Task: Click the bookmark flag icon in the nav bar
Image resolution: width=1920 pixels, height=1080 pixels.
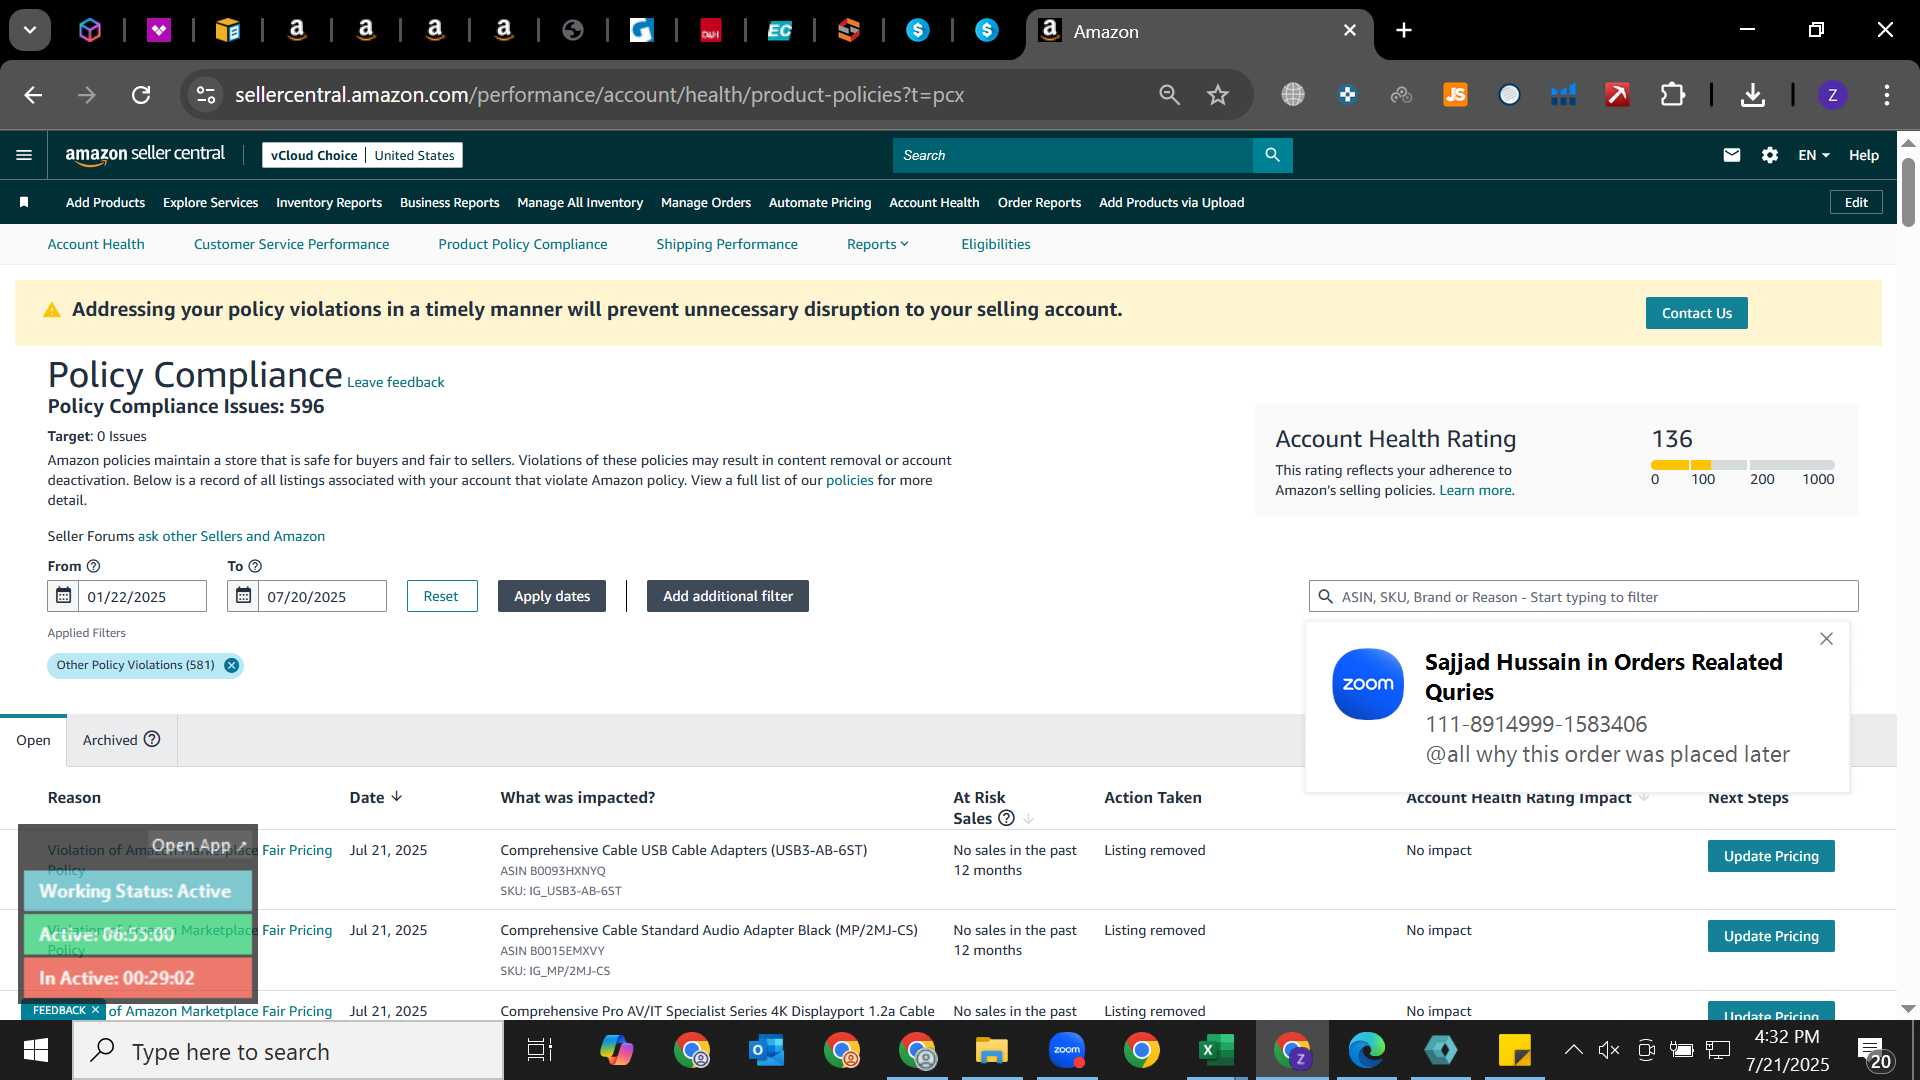Action: pos(24,202)
